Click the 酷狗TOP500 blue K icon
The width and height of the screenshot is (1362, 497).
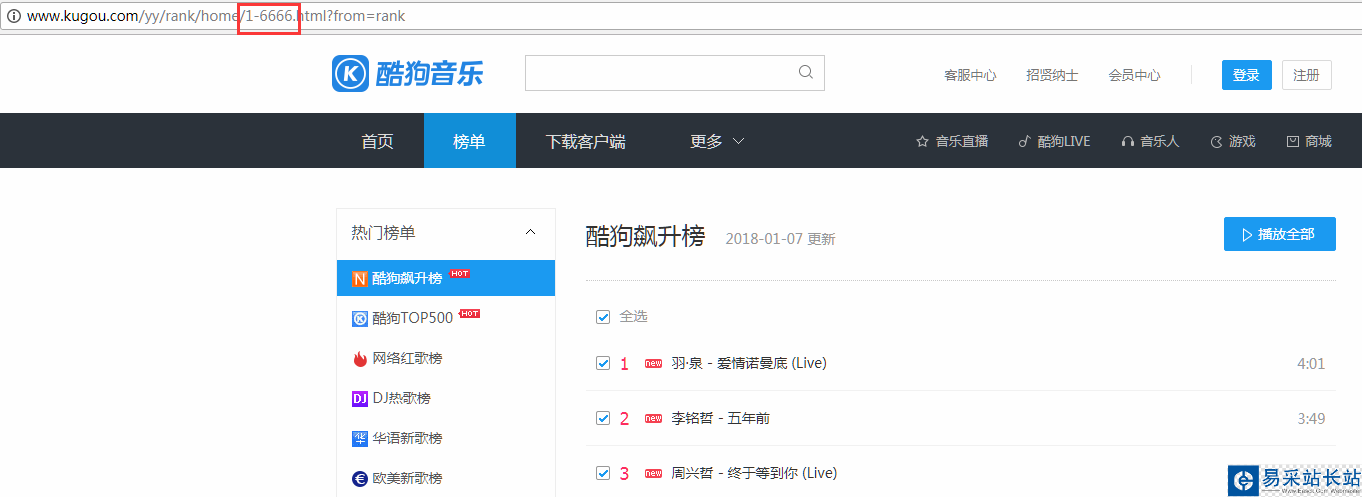(x=360, y=319)
